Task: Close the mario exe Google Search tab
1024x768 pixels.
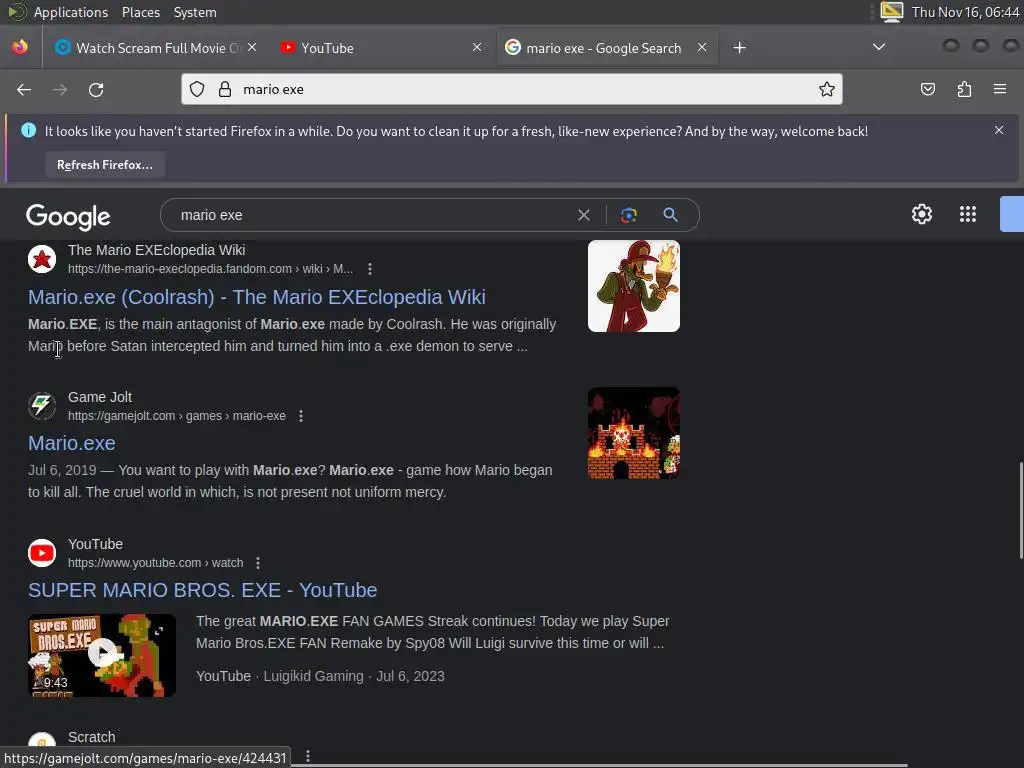Action: point(702,47)
